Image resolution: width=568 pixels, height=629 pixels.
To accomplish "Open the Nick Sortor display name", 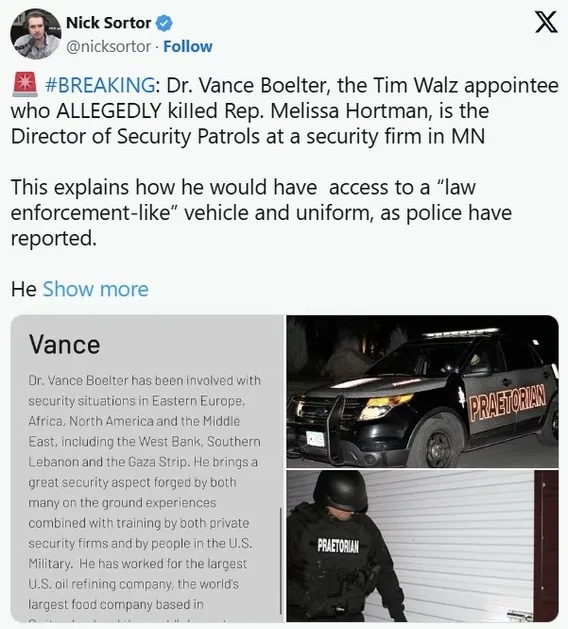I will click(x=108, y=23).
